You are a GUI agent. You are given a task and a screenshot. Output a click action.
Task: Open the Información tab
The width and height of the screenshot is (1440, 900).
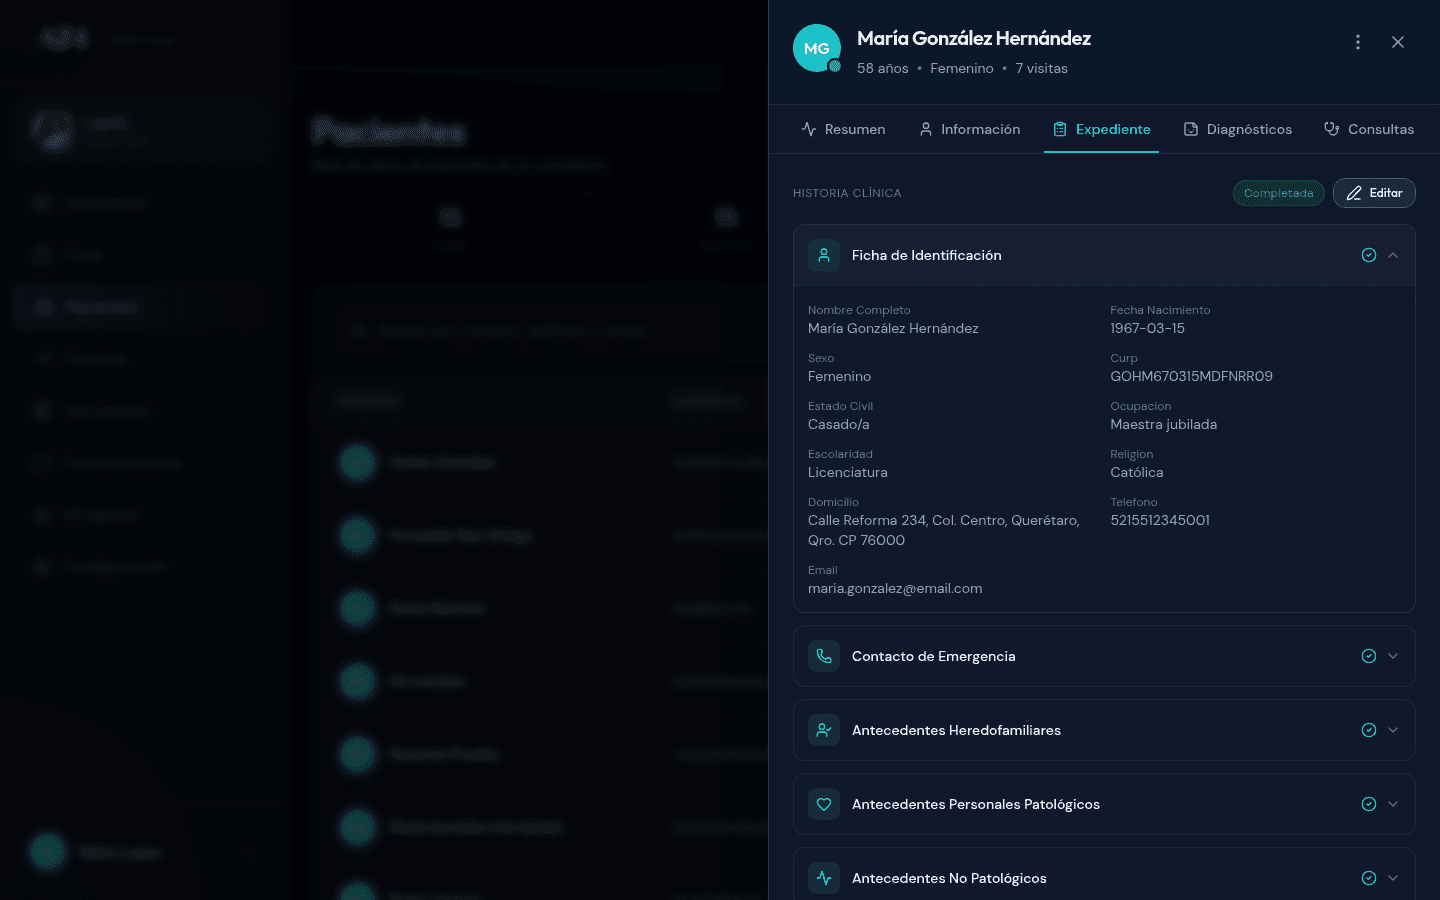coord(969,129)
